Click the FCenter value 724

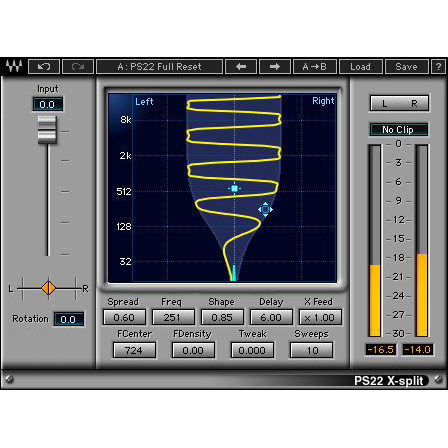(x=134, y=350)
